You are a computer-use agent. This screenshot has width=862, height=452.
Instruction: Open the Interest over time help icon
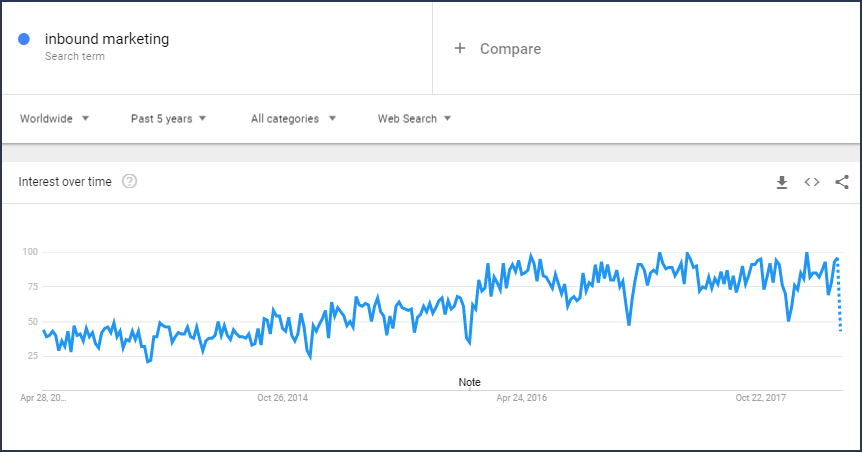pyautogui.click(x=129, y=182)
